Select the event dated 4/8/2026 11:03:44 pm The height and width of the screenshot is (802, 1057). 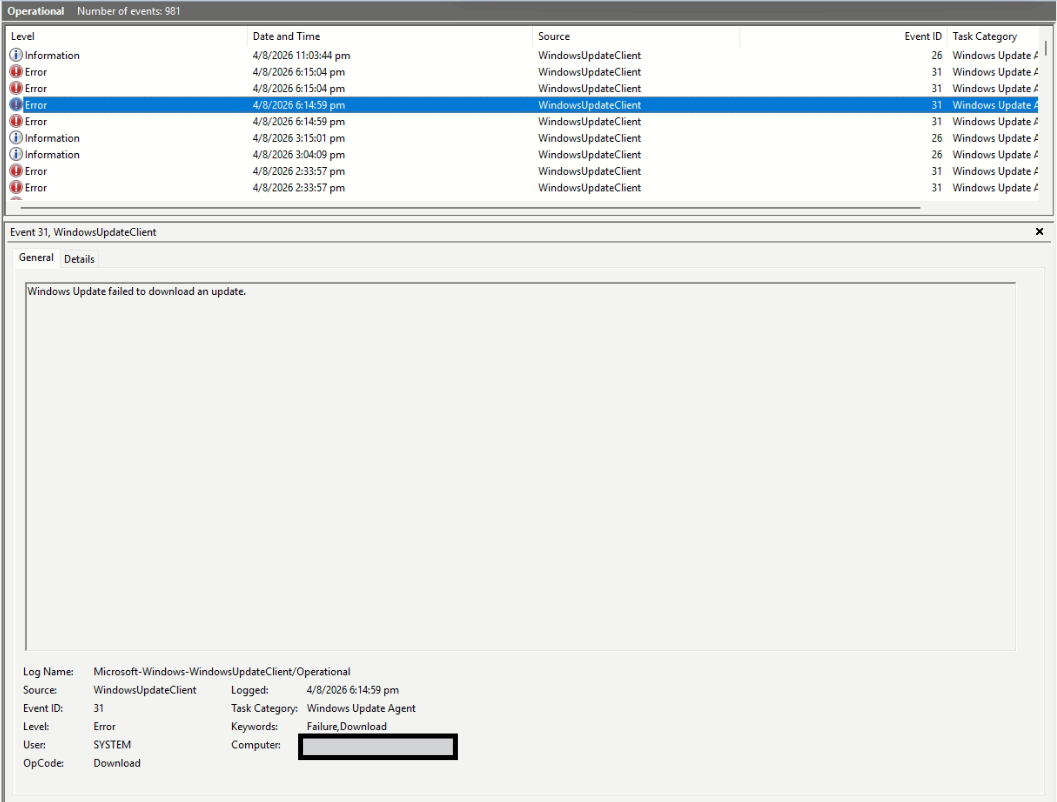point(522,55)
